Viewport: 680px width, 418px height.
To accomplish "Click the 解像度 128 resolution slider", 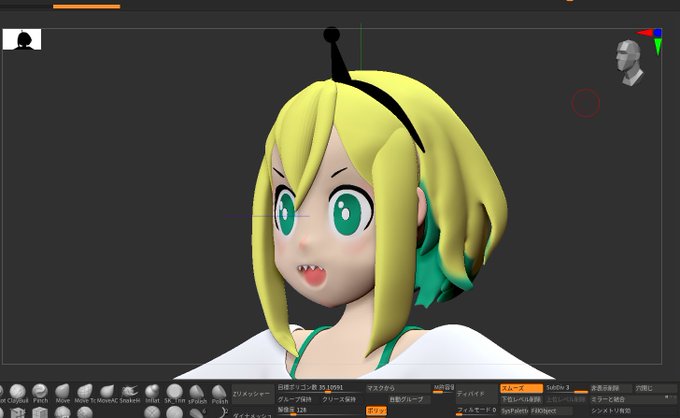I will (x=320, y=410).
